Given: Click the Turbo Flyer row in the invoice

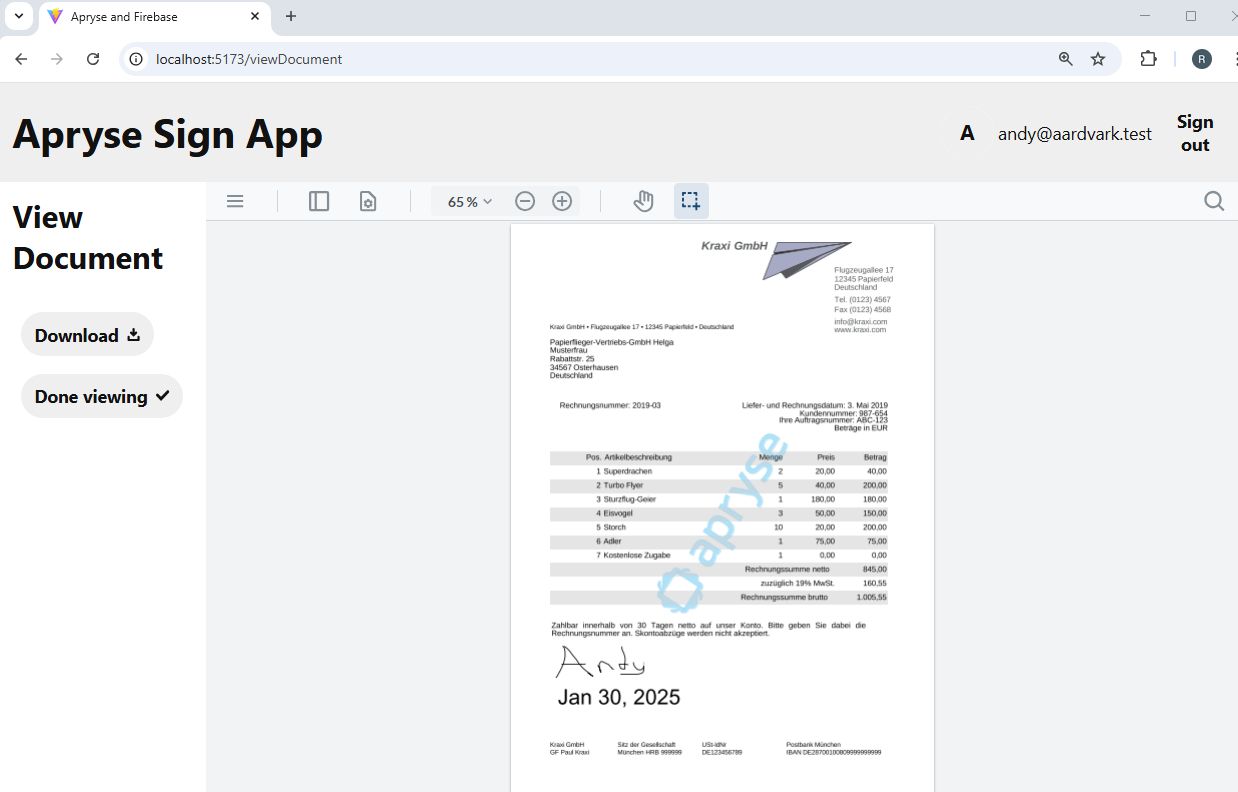Looking at the screenshot, I should click(x=719, y=485).
